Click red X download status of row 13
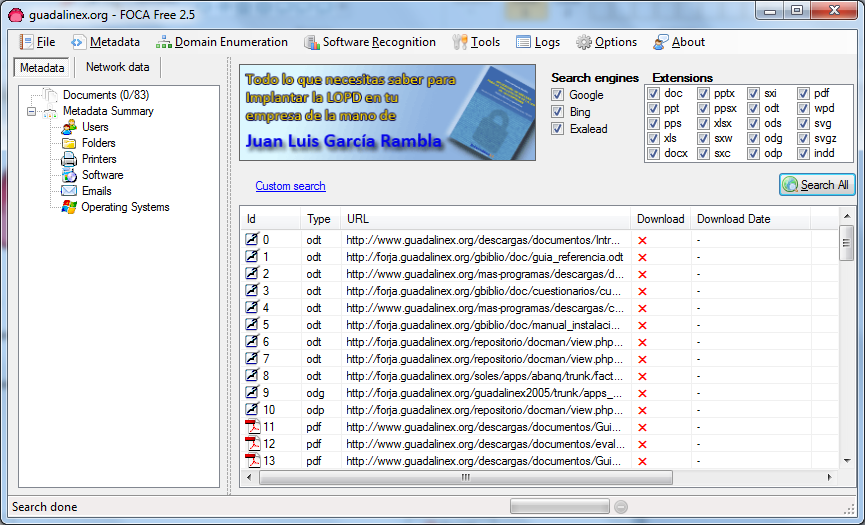The image size is (865, 525). (x=642, y=462)
